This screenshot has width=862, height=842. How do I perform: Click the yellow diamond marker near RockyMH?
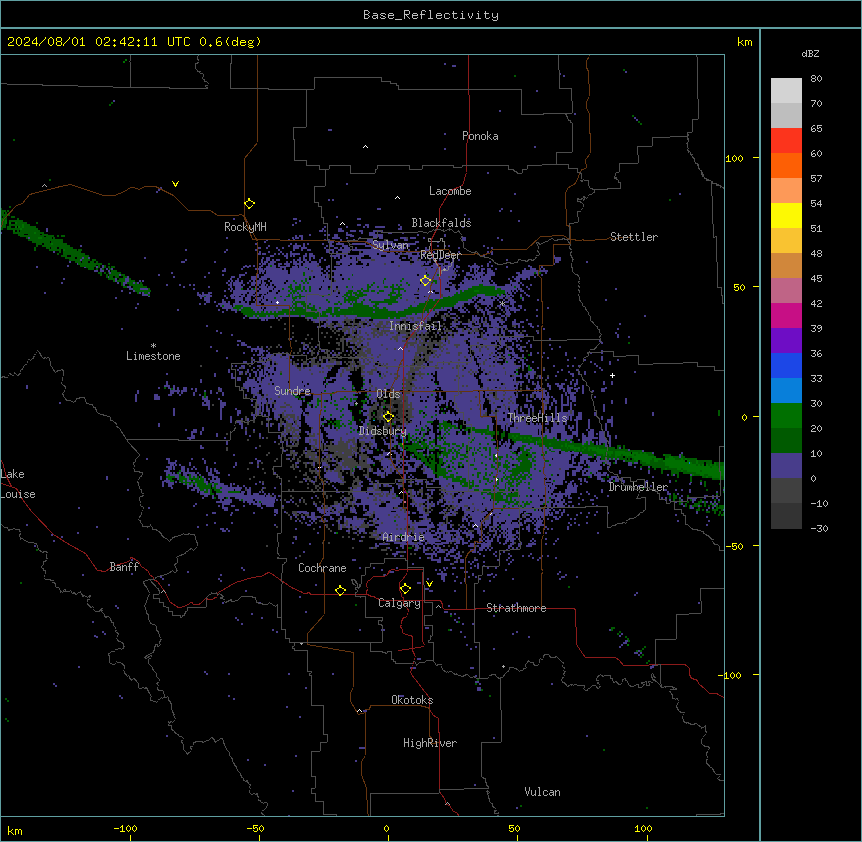click(250, 204)
